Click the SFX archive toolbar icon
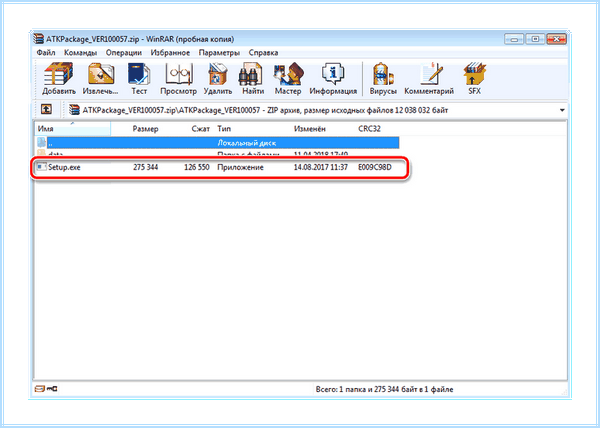Image resolution: width=600 pixels, height=428 pixels. tap(474, 79)
